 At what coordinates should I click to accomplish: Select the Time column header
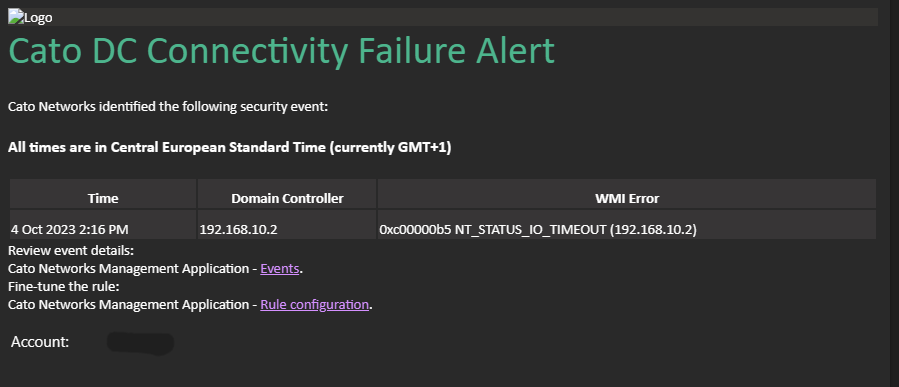(x=103, y=198)
